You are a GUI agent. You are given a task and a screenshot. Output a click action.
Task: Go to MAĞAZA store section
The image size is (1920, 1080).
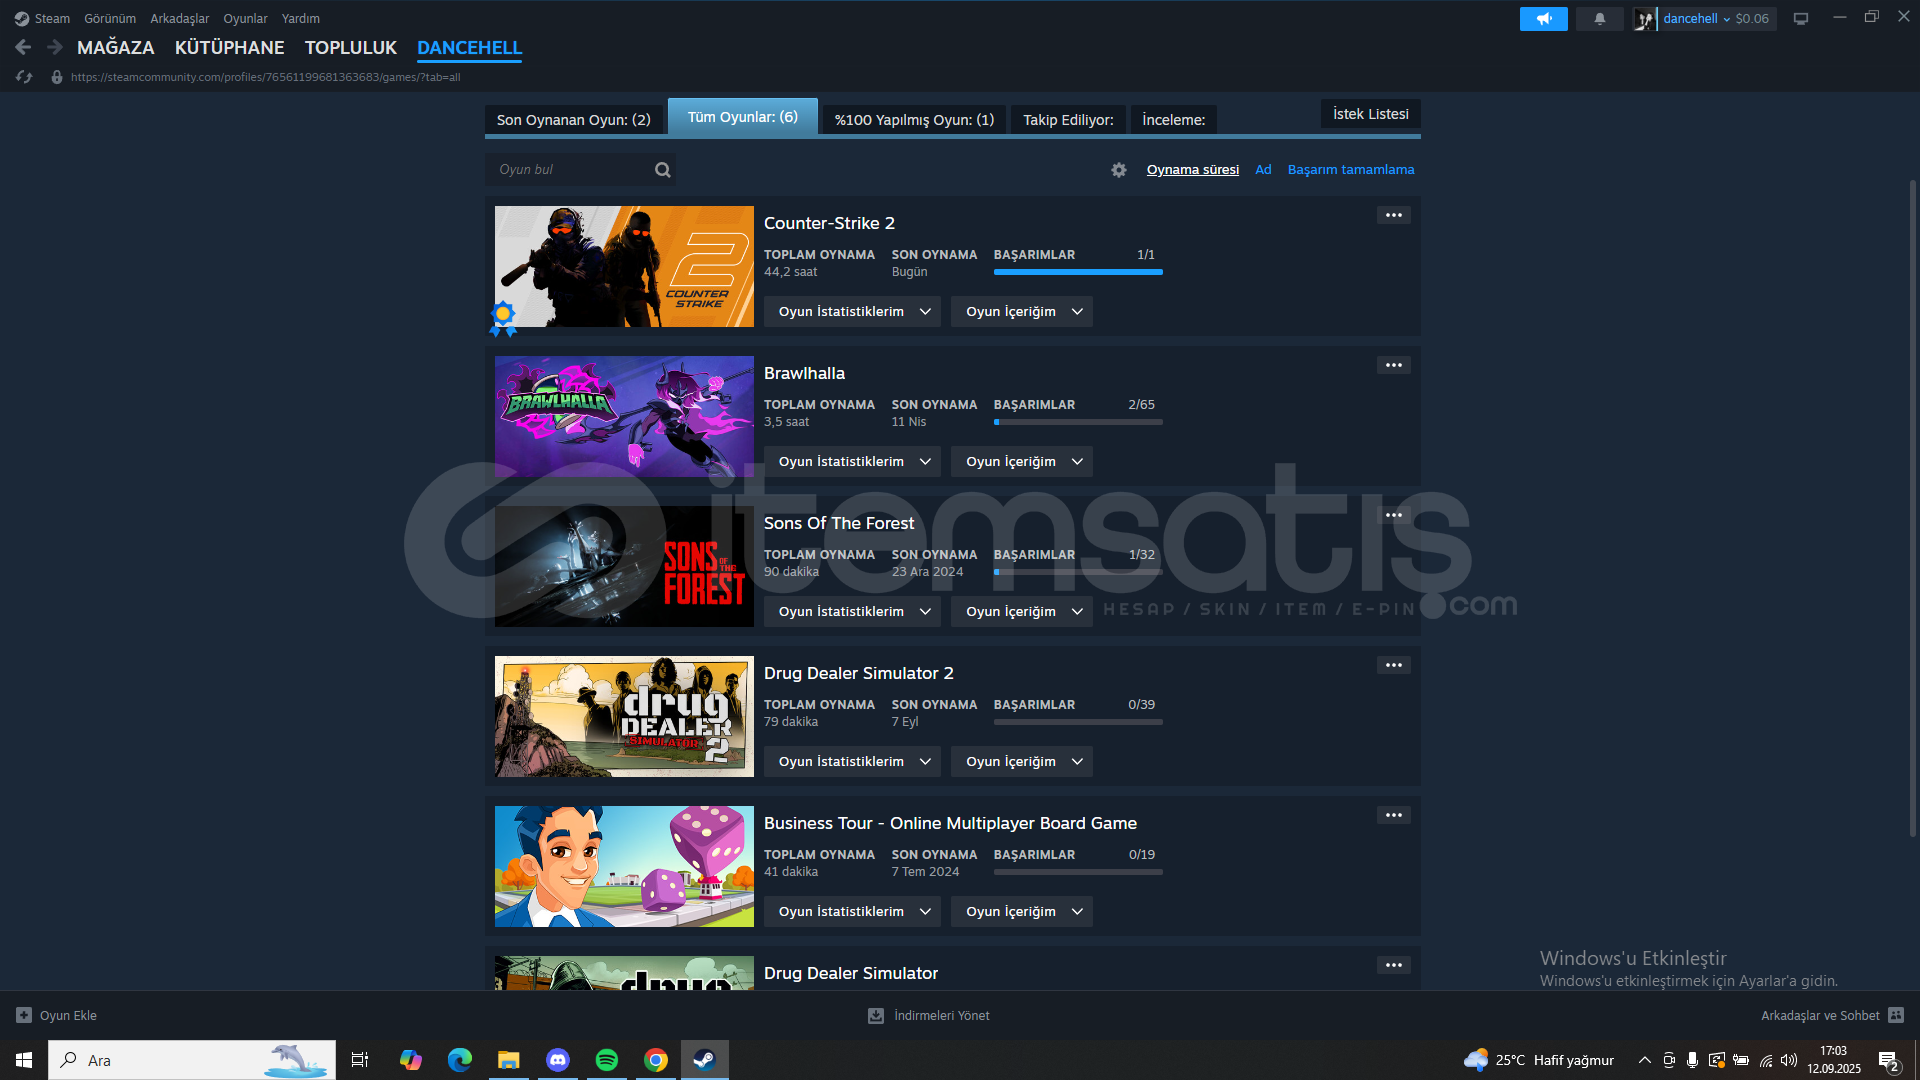116,48
